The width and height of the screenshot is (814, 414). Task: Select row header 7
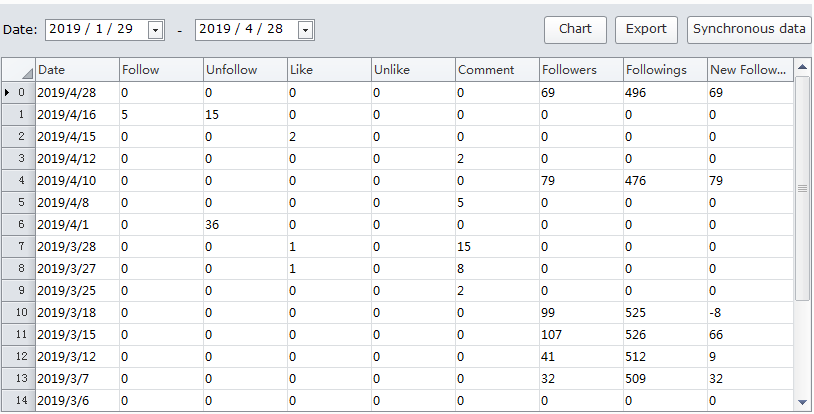pos(18,246)
